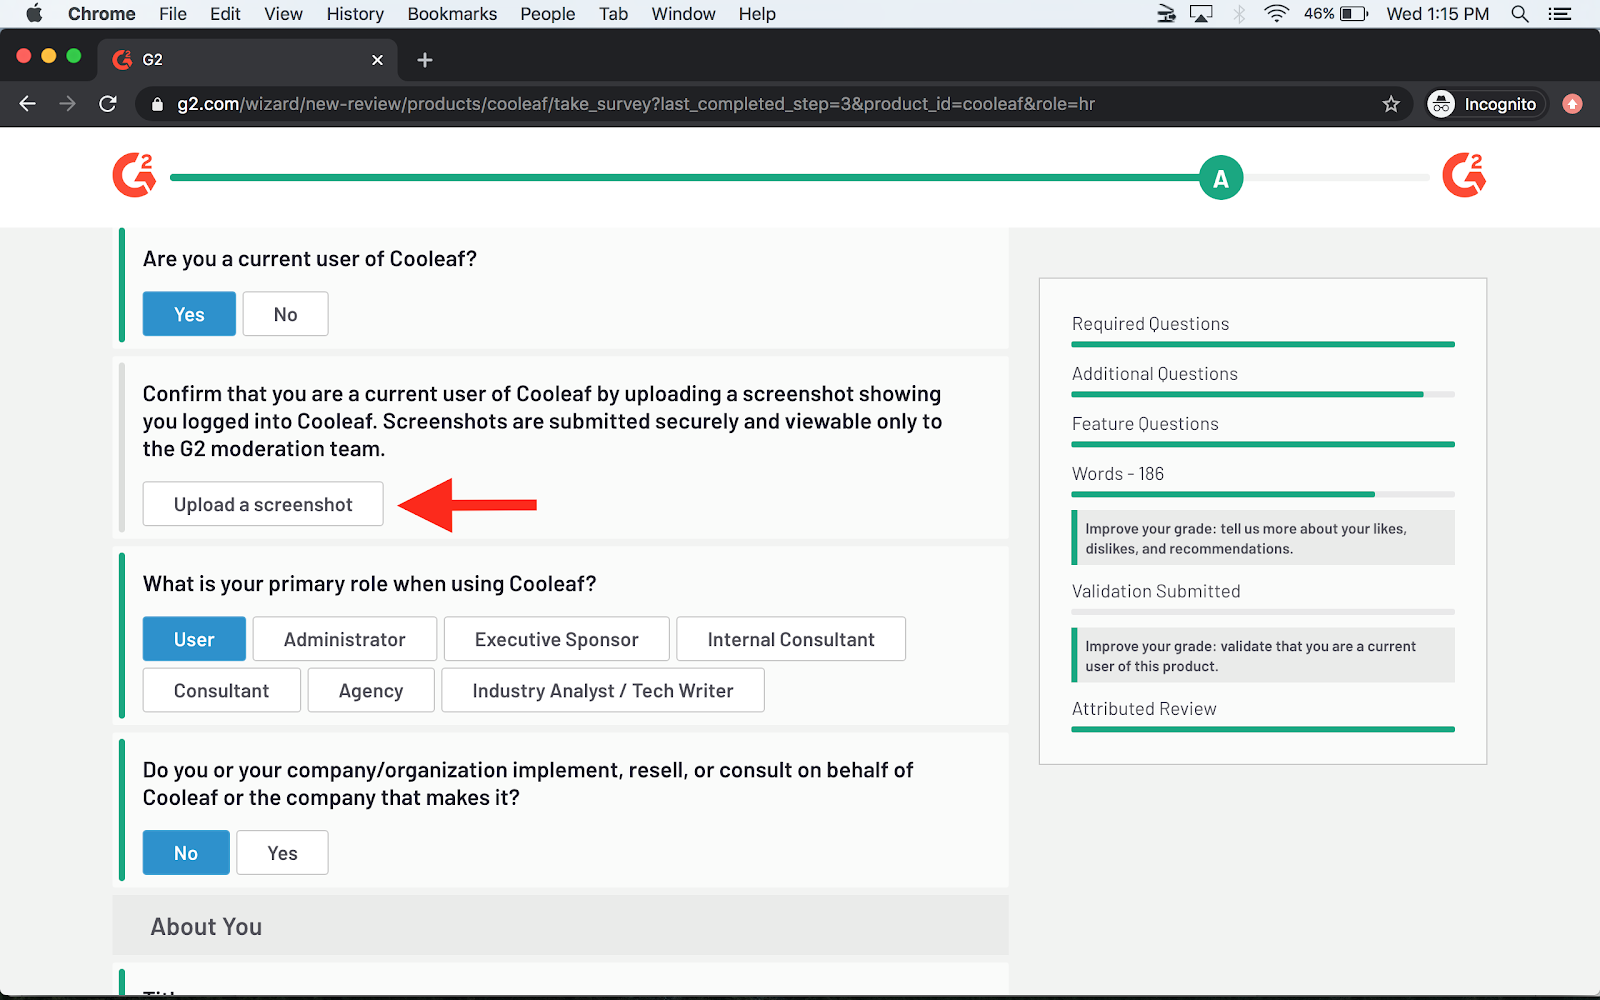Image resolution: width=1600 pixels, height=1000 pixels.
Task: Open the Edit menu
Action: (x=225, y=14)
